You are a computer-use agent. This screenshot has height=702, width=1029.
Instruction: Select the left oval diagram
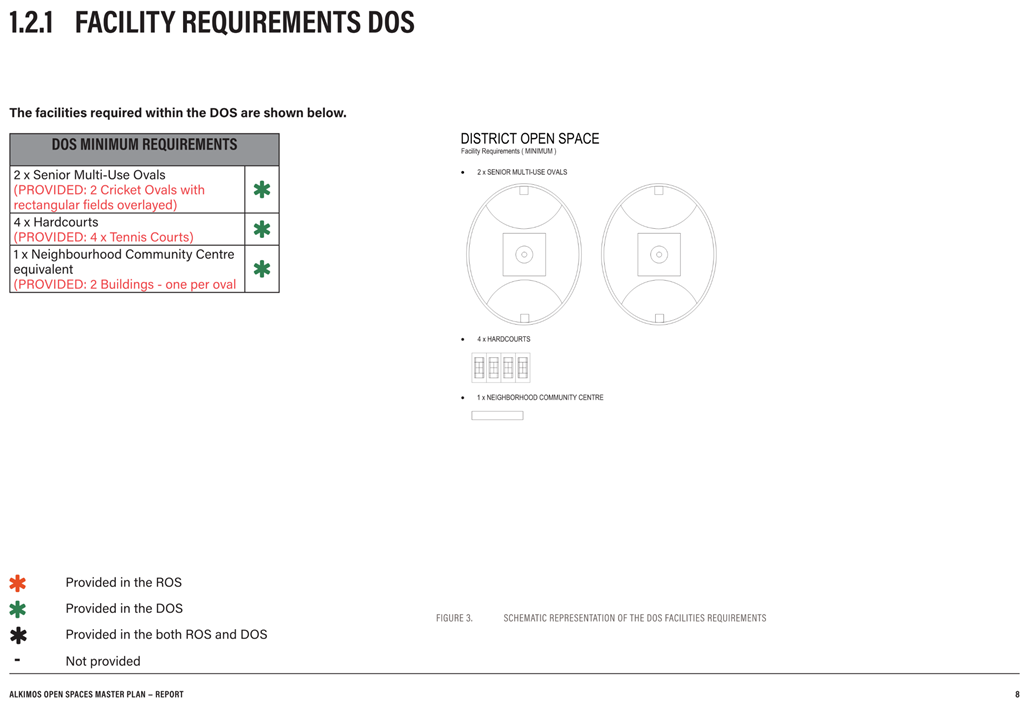pyautogui.click(x=524, y=255)
